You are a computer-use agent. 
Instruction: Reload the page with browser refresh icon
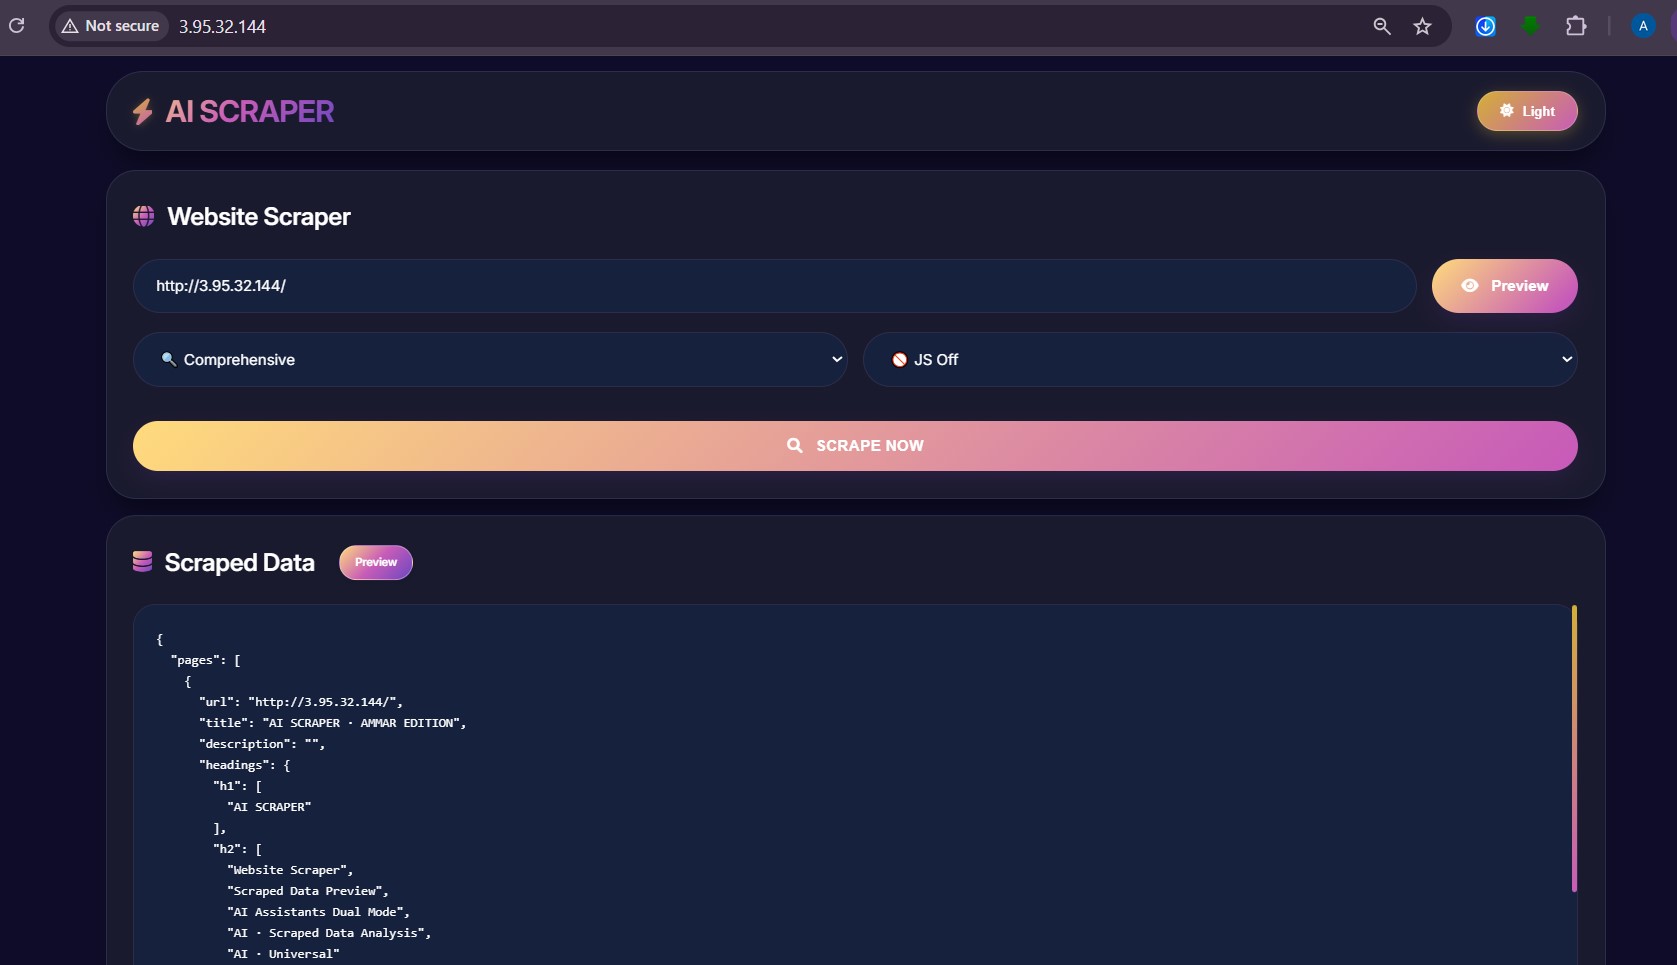tap(17, 25)
